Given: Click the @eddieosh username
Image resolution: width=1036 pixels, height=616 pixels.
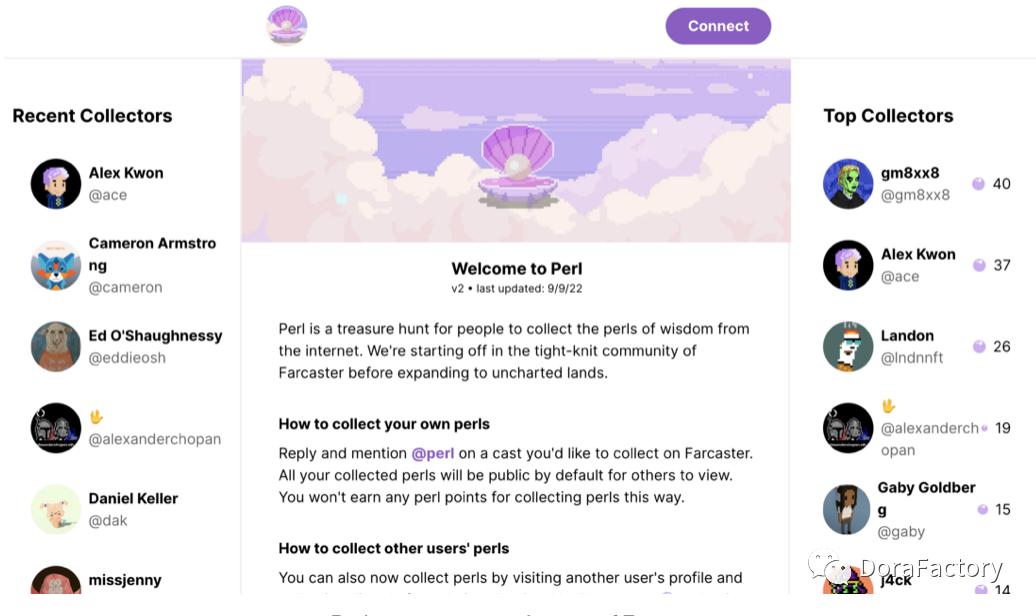Looking at the screenshot, I should click(127, 357).
